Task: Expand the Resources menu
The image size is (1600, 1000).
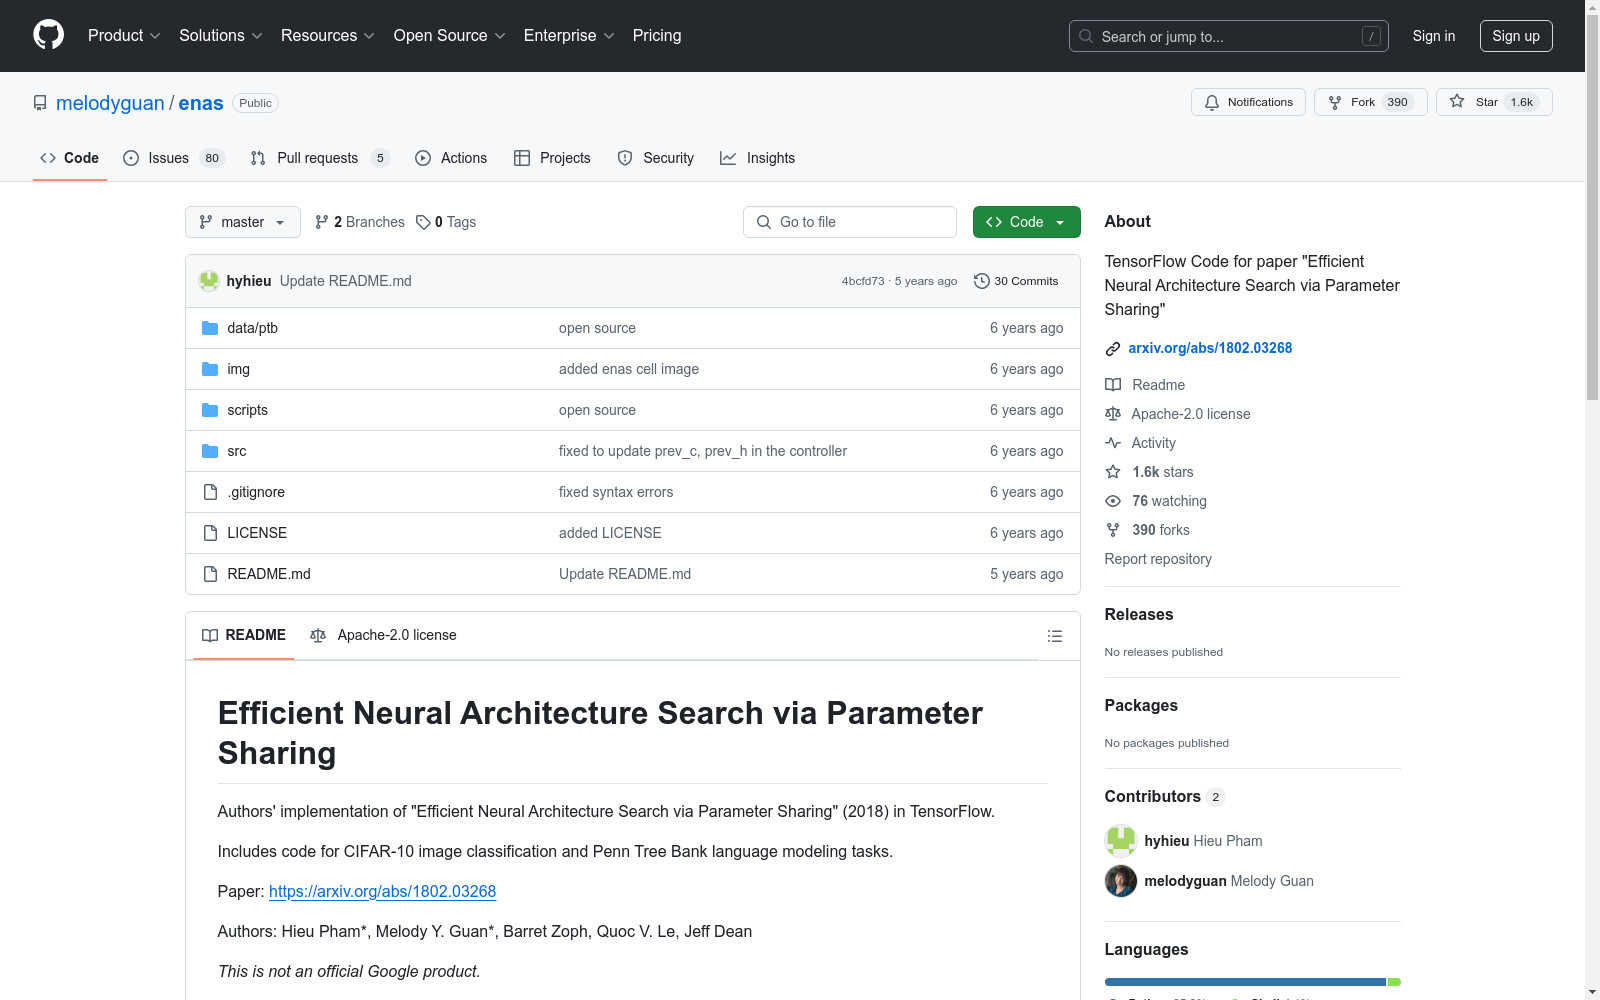Action: [x=328, y=35]
